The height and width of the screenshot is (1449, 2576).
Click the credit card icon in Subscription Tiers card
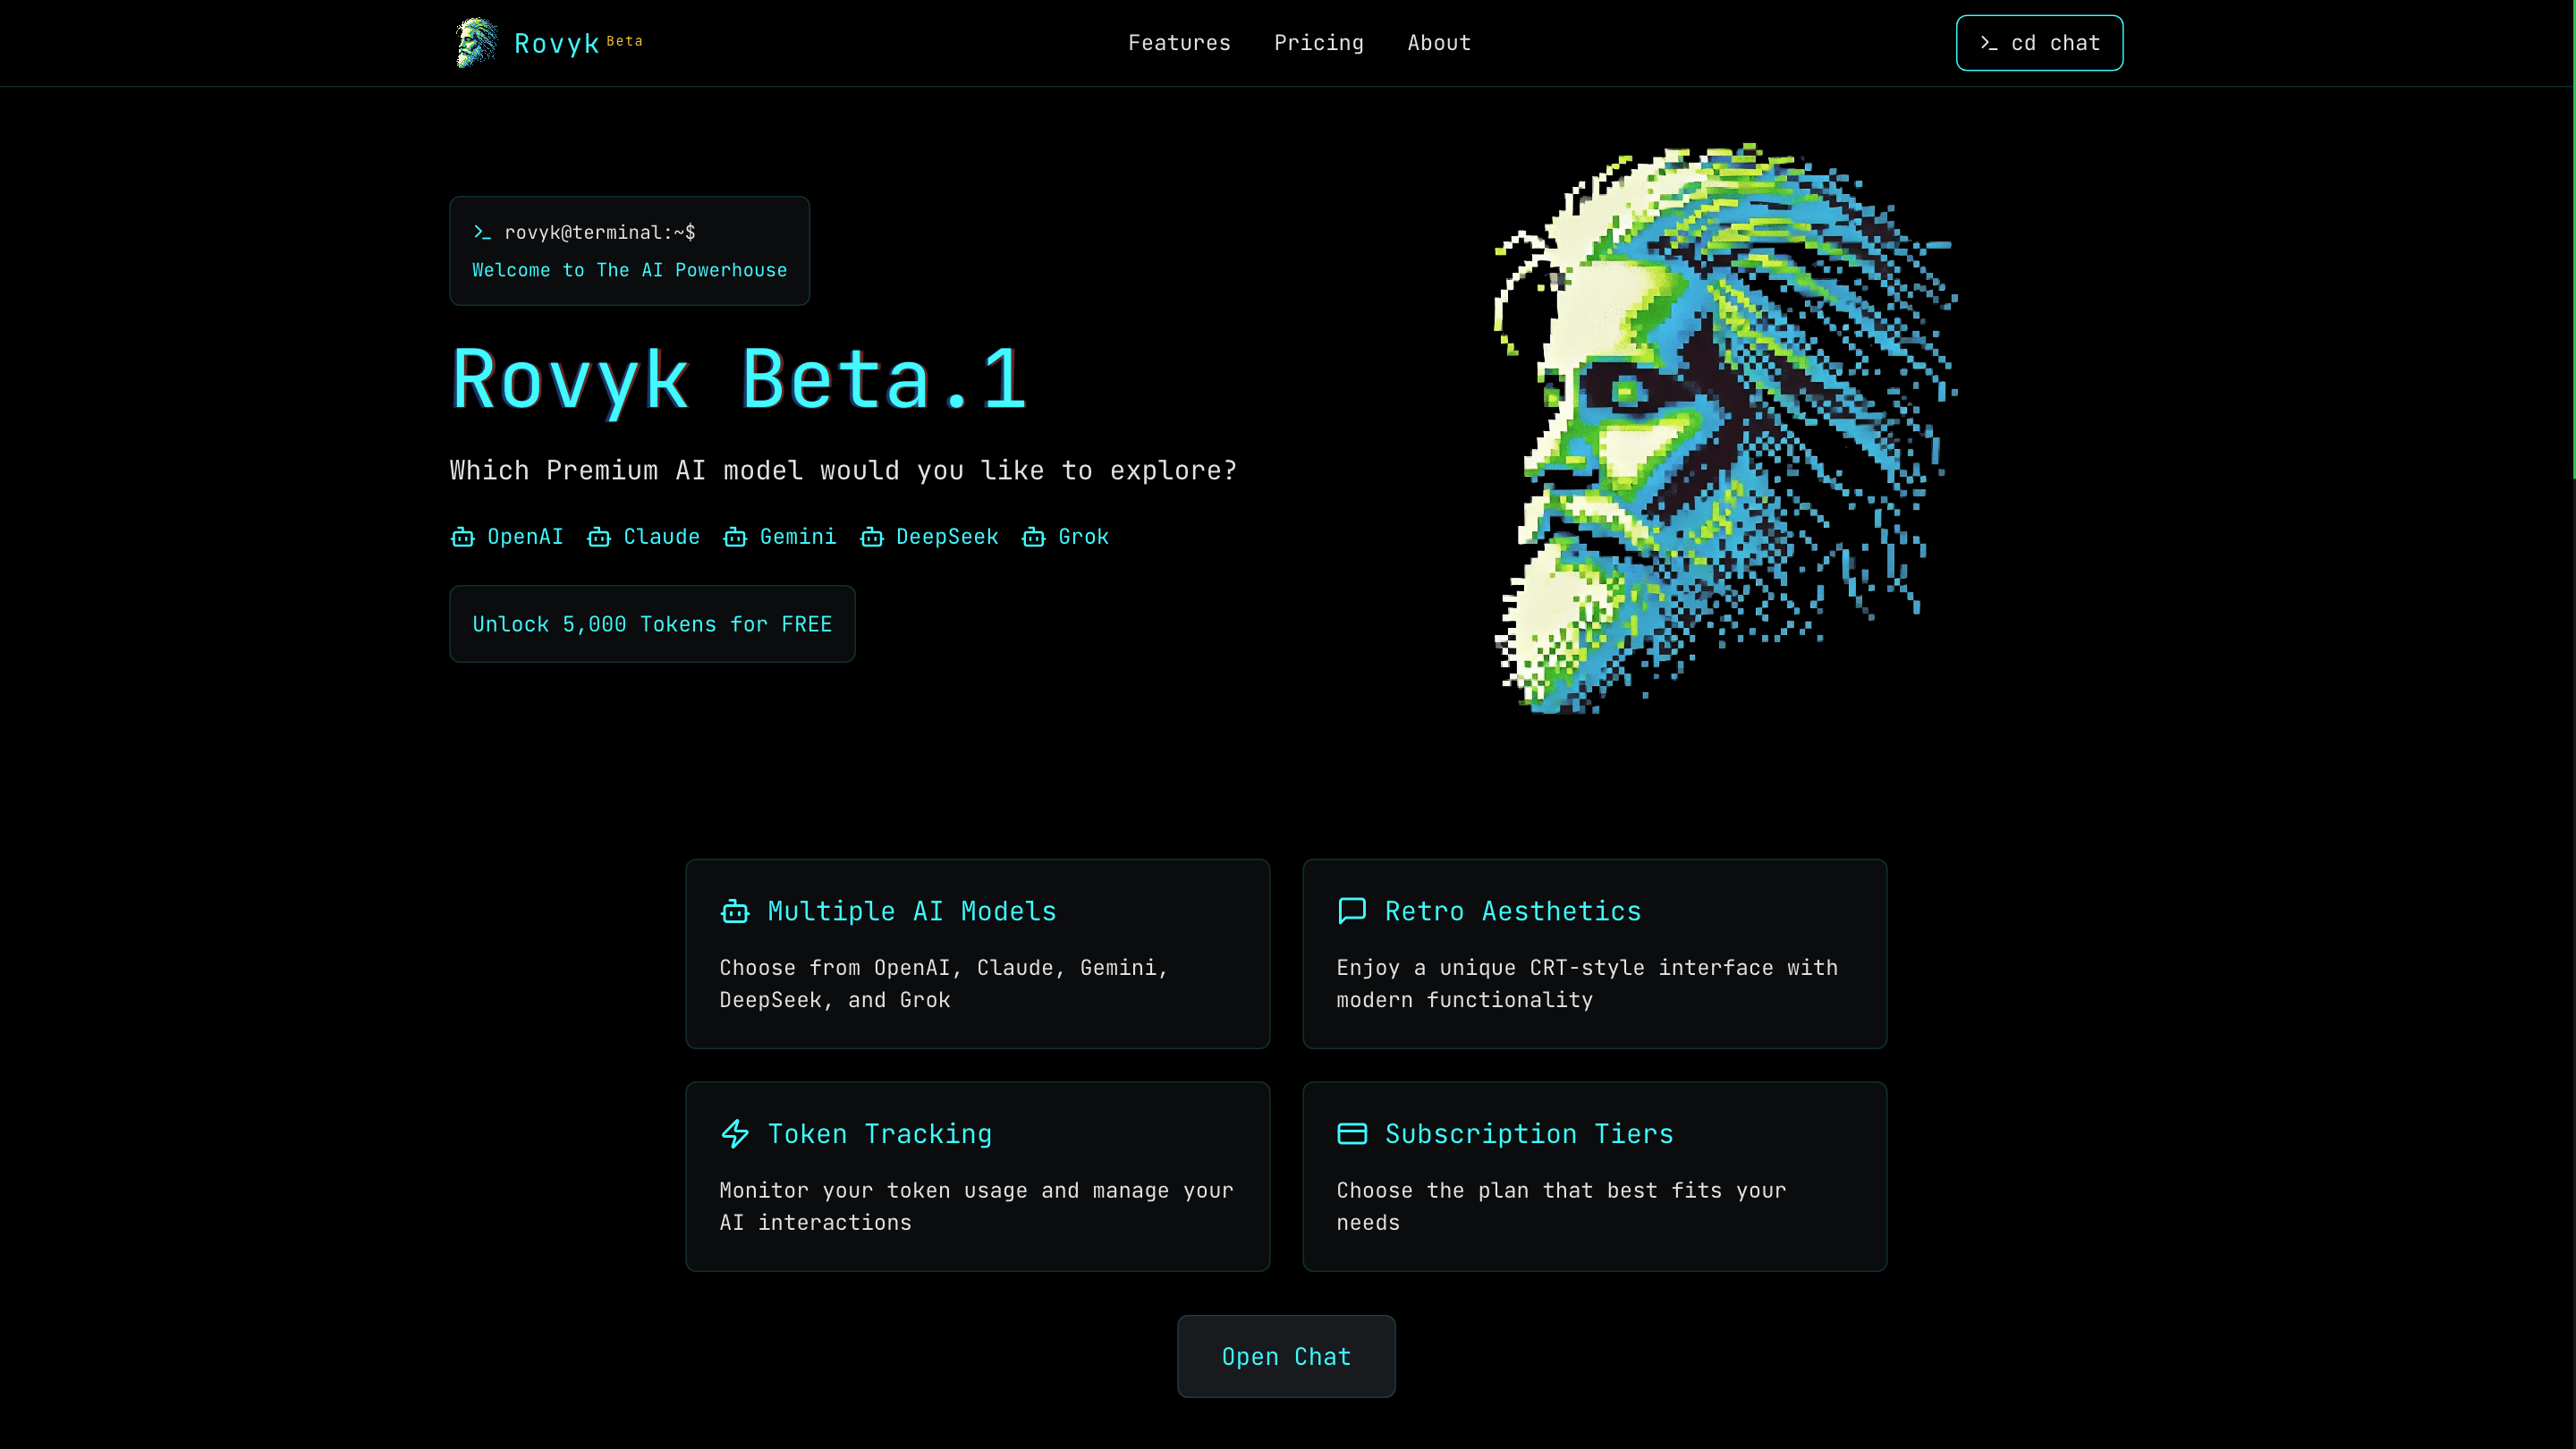point(1352,1134)
